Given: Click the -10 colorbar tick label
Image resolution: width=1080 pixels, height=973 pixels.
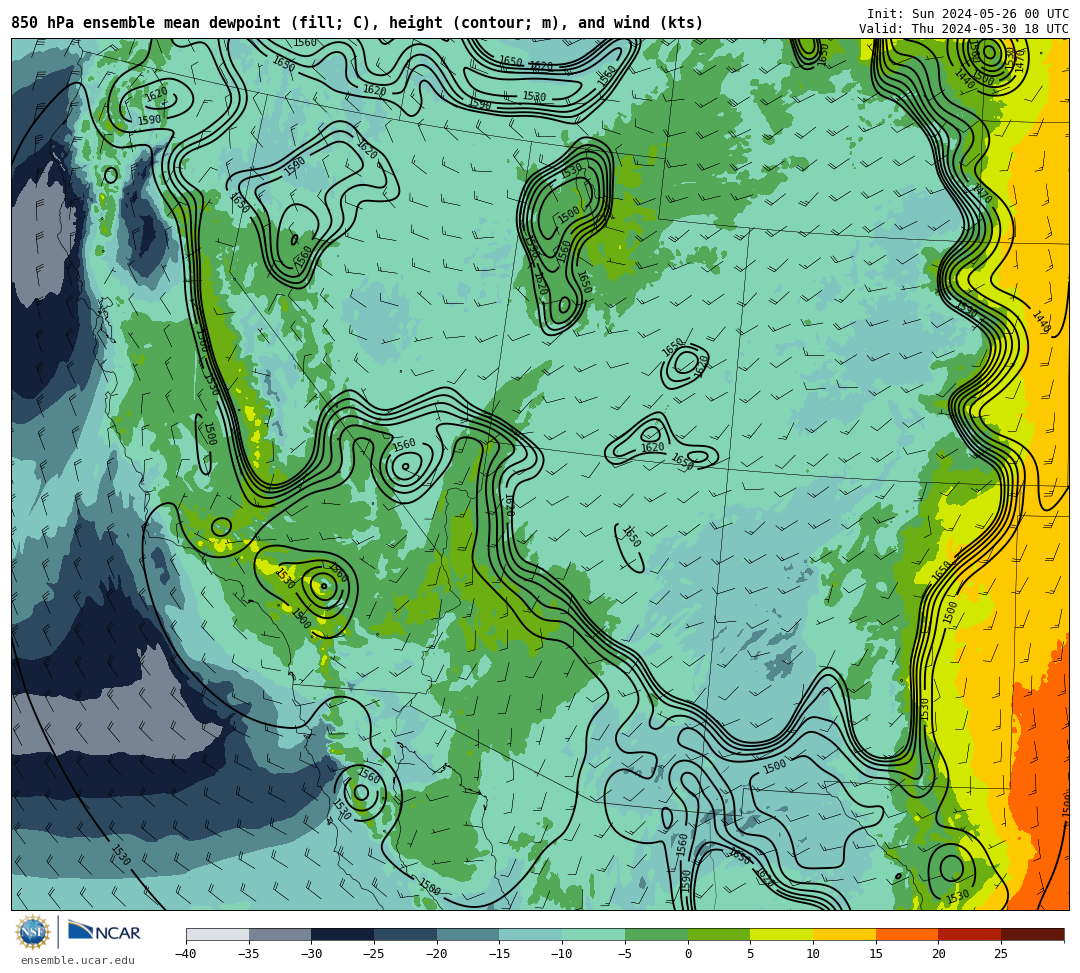Looking at the screenshot, I should 562,954.
